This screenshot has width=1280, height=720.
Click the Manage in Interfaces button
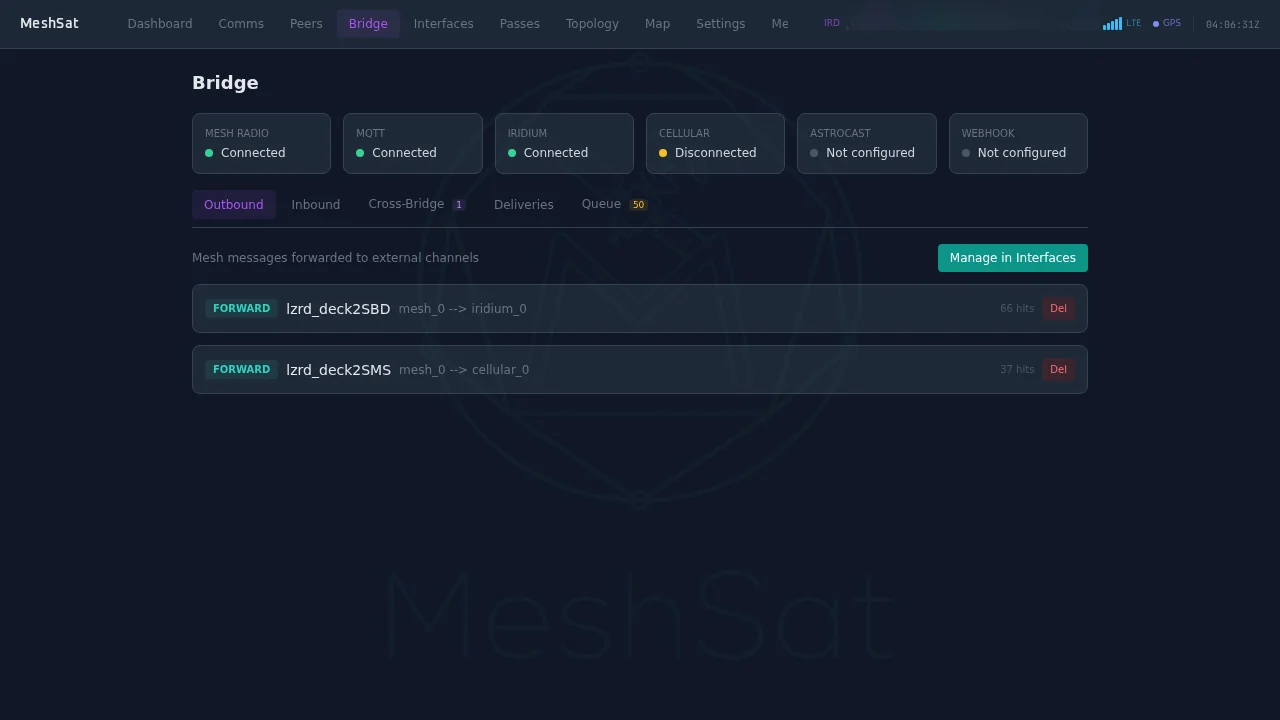click(x=1012, y=257)
